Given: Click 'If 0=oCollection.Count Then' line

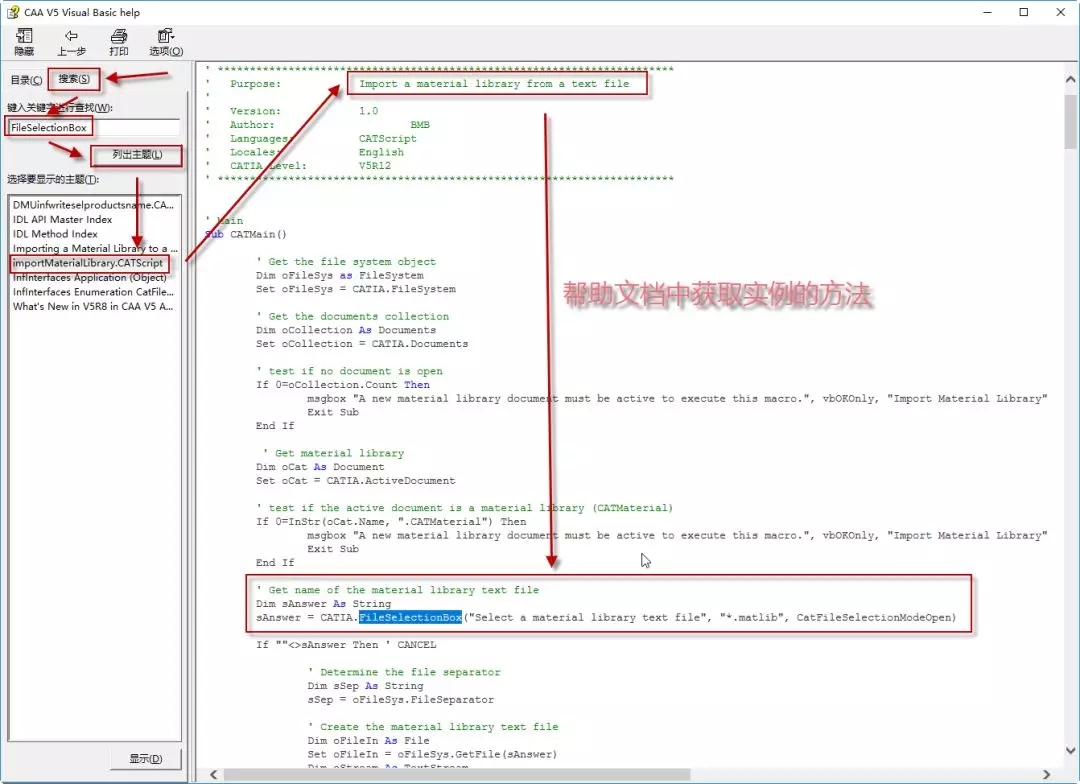Looking at the screenshot, I should [342, 385].
